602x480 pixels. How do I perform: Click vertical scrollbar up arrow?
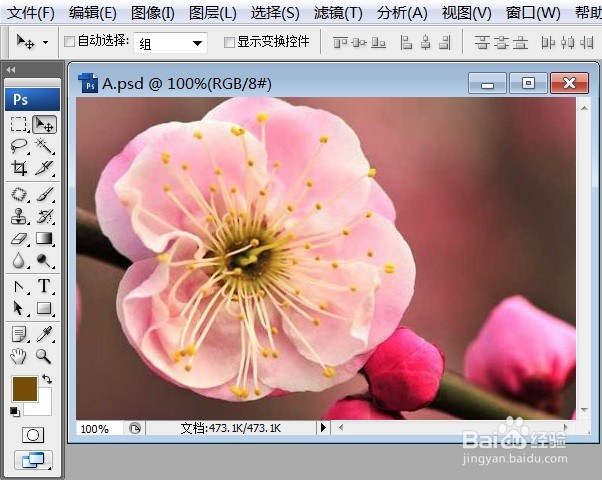pyautogui.click(x=584, y=108)
